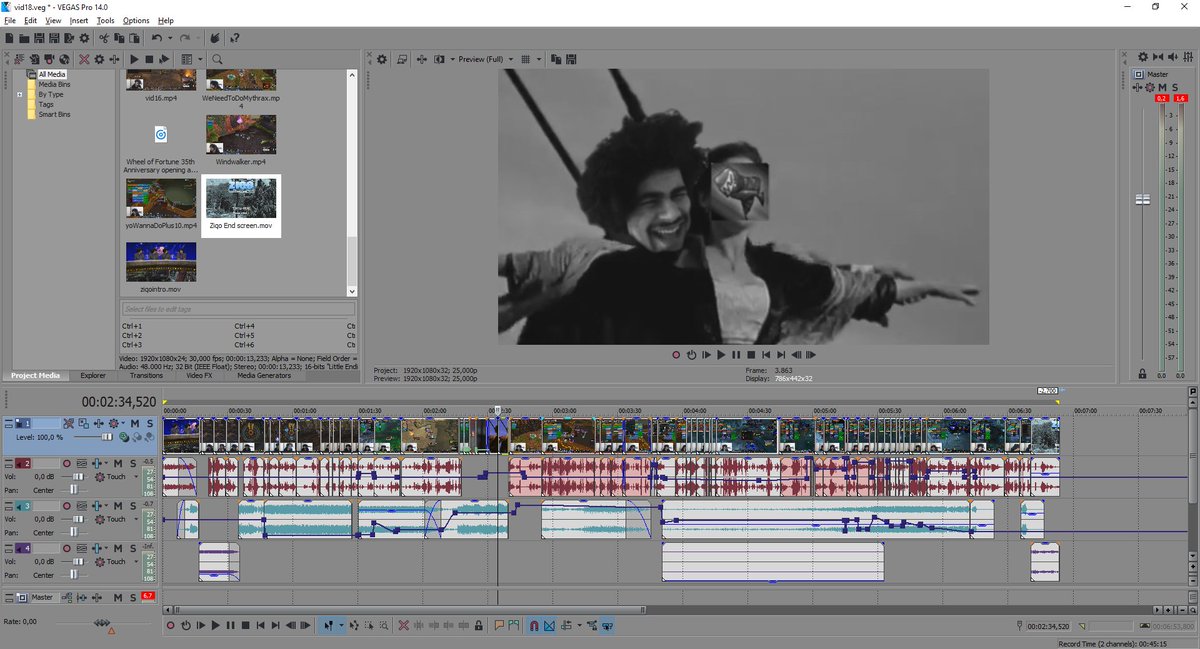Image resolution: width=1200 pixels, height=649 pixels.
Task: Click the What's This help icon
Action: tap(234, 38)
